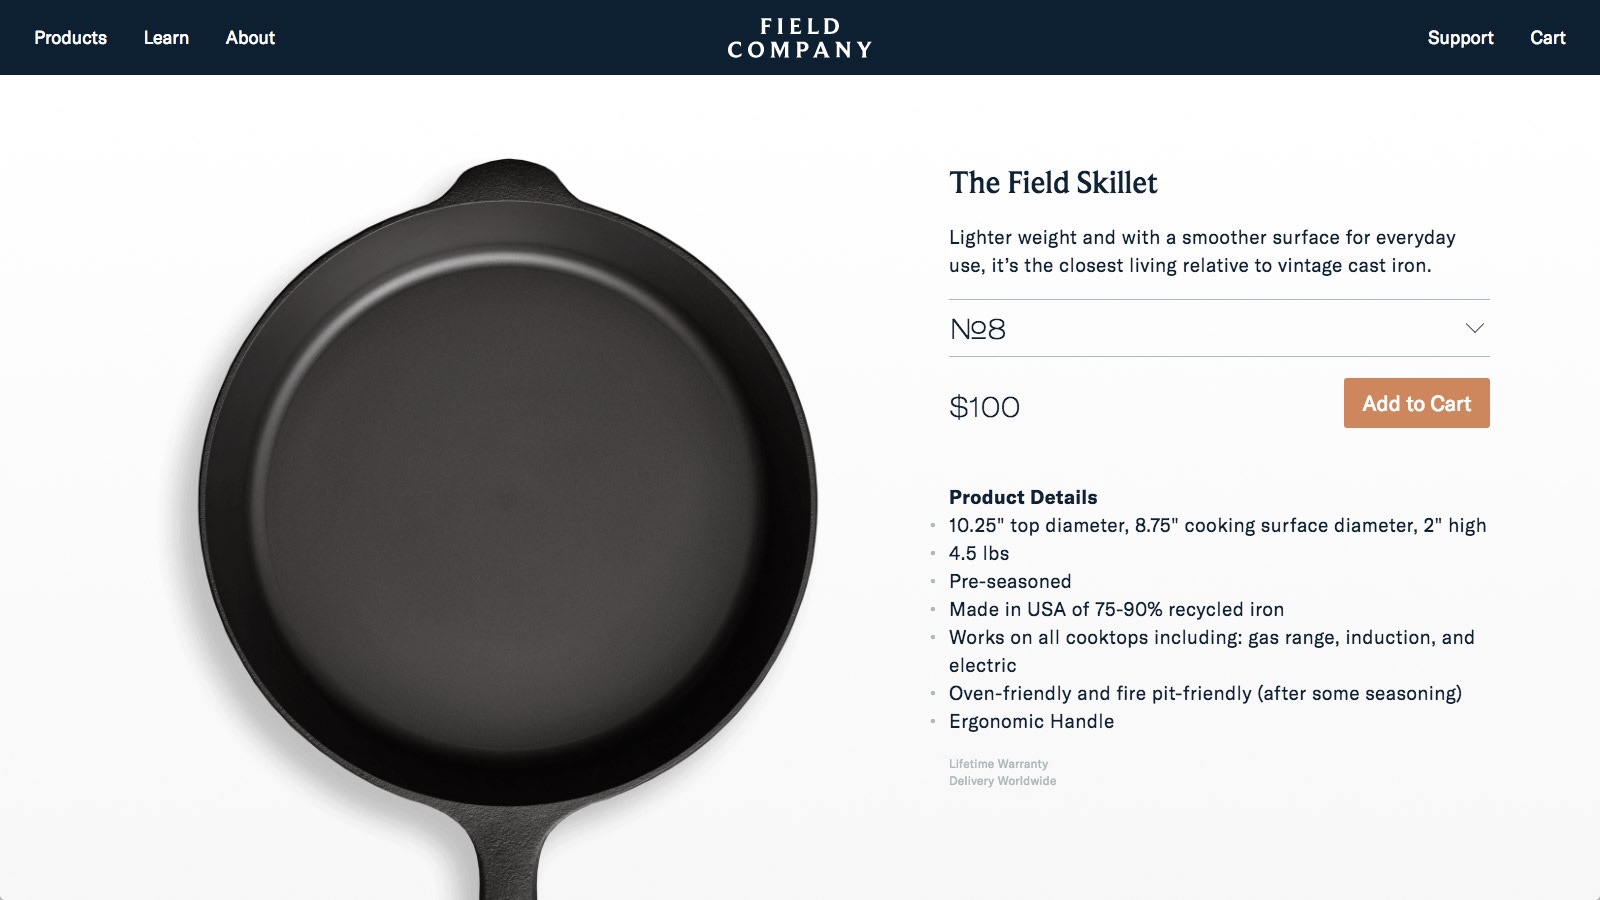
Task: Open the Products menu
Action: coord(70,38)
